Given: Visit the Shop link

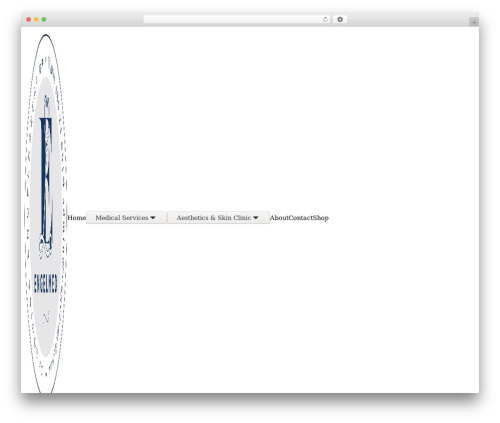Looking at the screenshot, I should click(x=321, y=218).
